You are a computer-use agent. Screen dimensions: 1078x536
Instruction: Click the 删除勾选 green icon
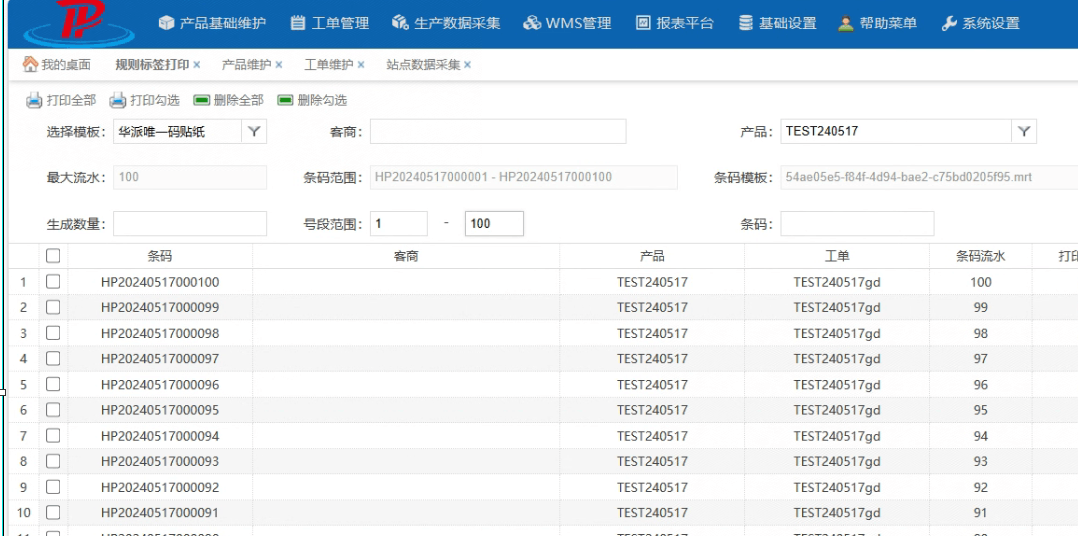[x=285, y=100]
